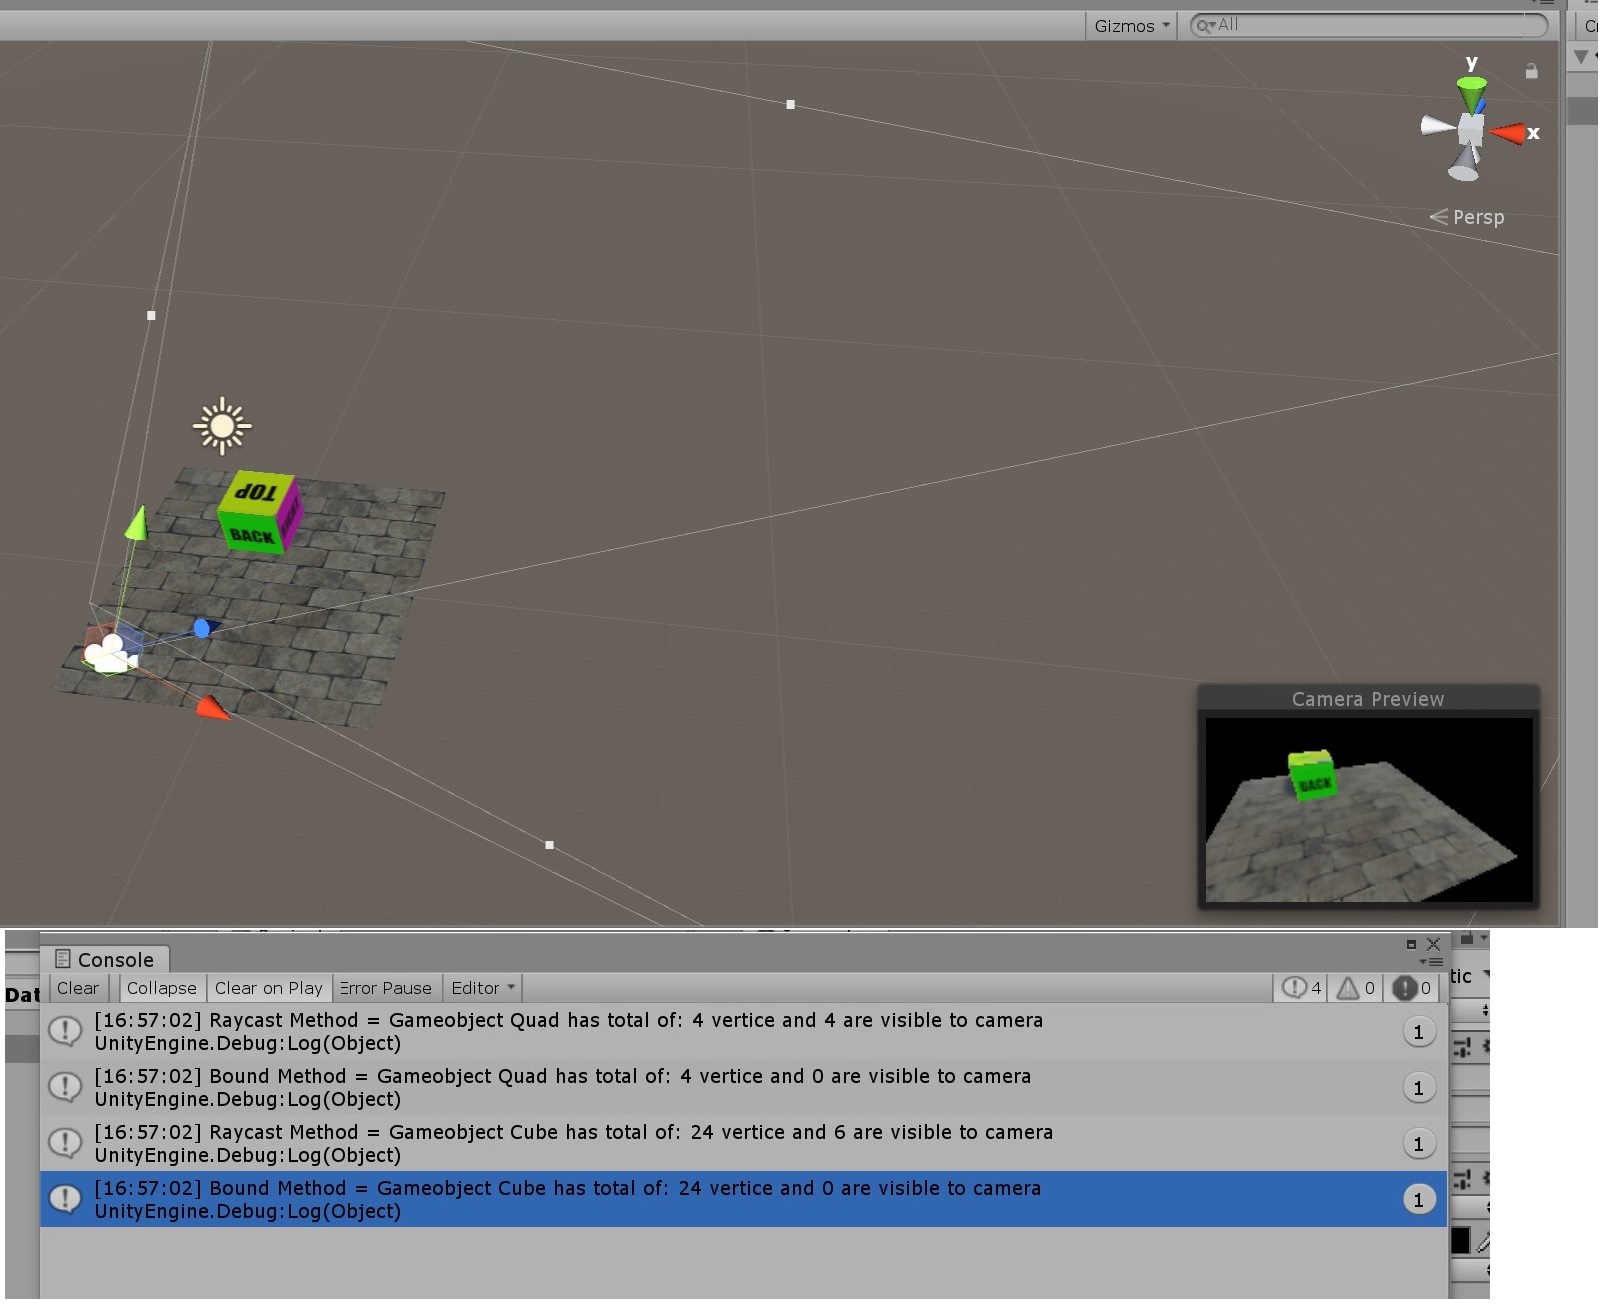1603x1308 pixels.
Task: Grab the red X move handle arrow
Action: (x=211, y=708)
